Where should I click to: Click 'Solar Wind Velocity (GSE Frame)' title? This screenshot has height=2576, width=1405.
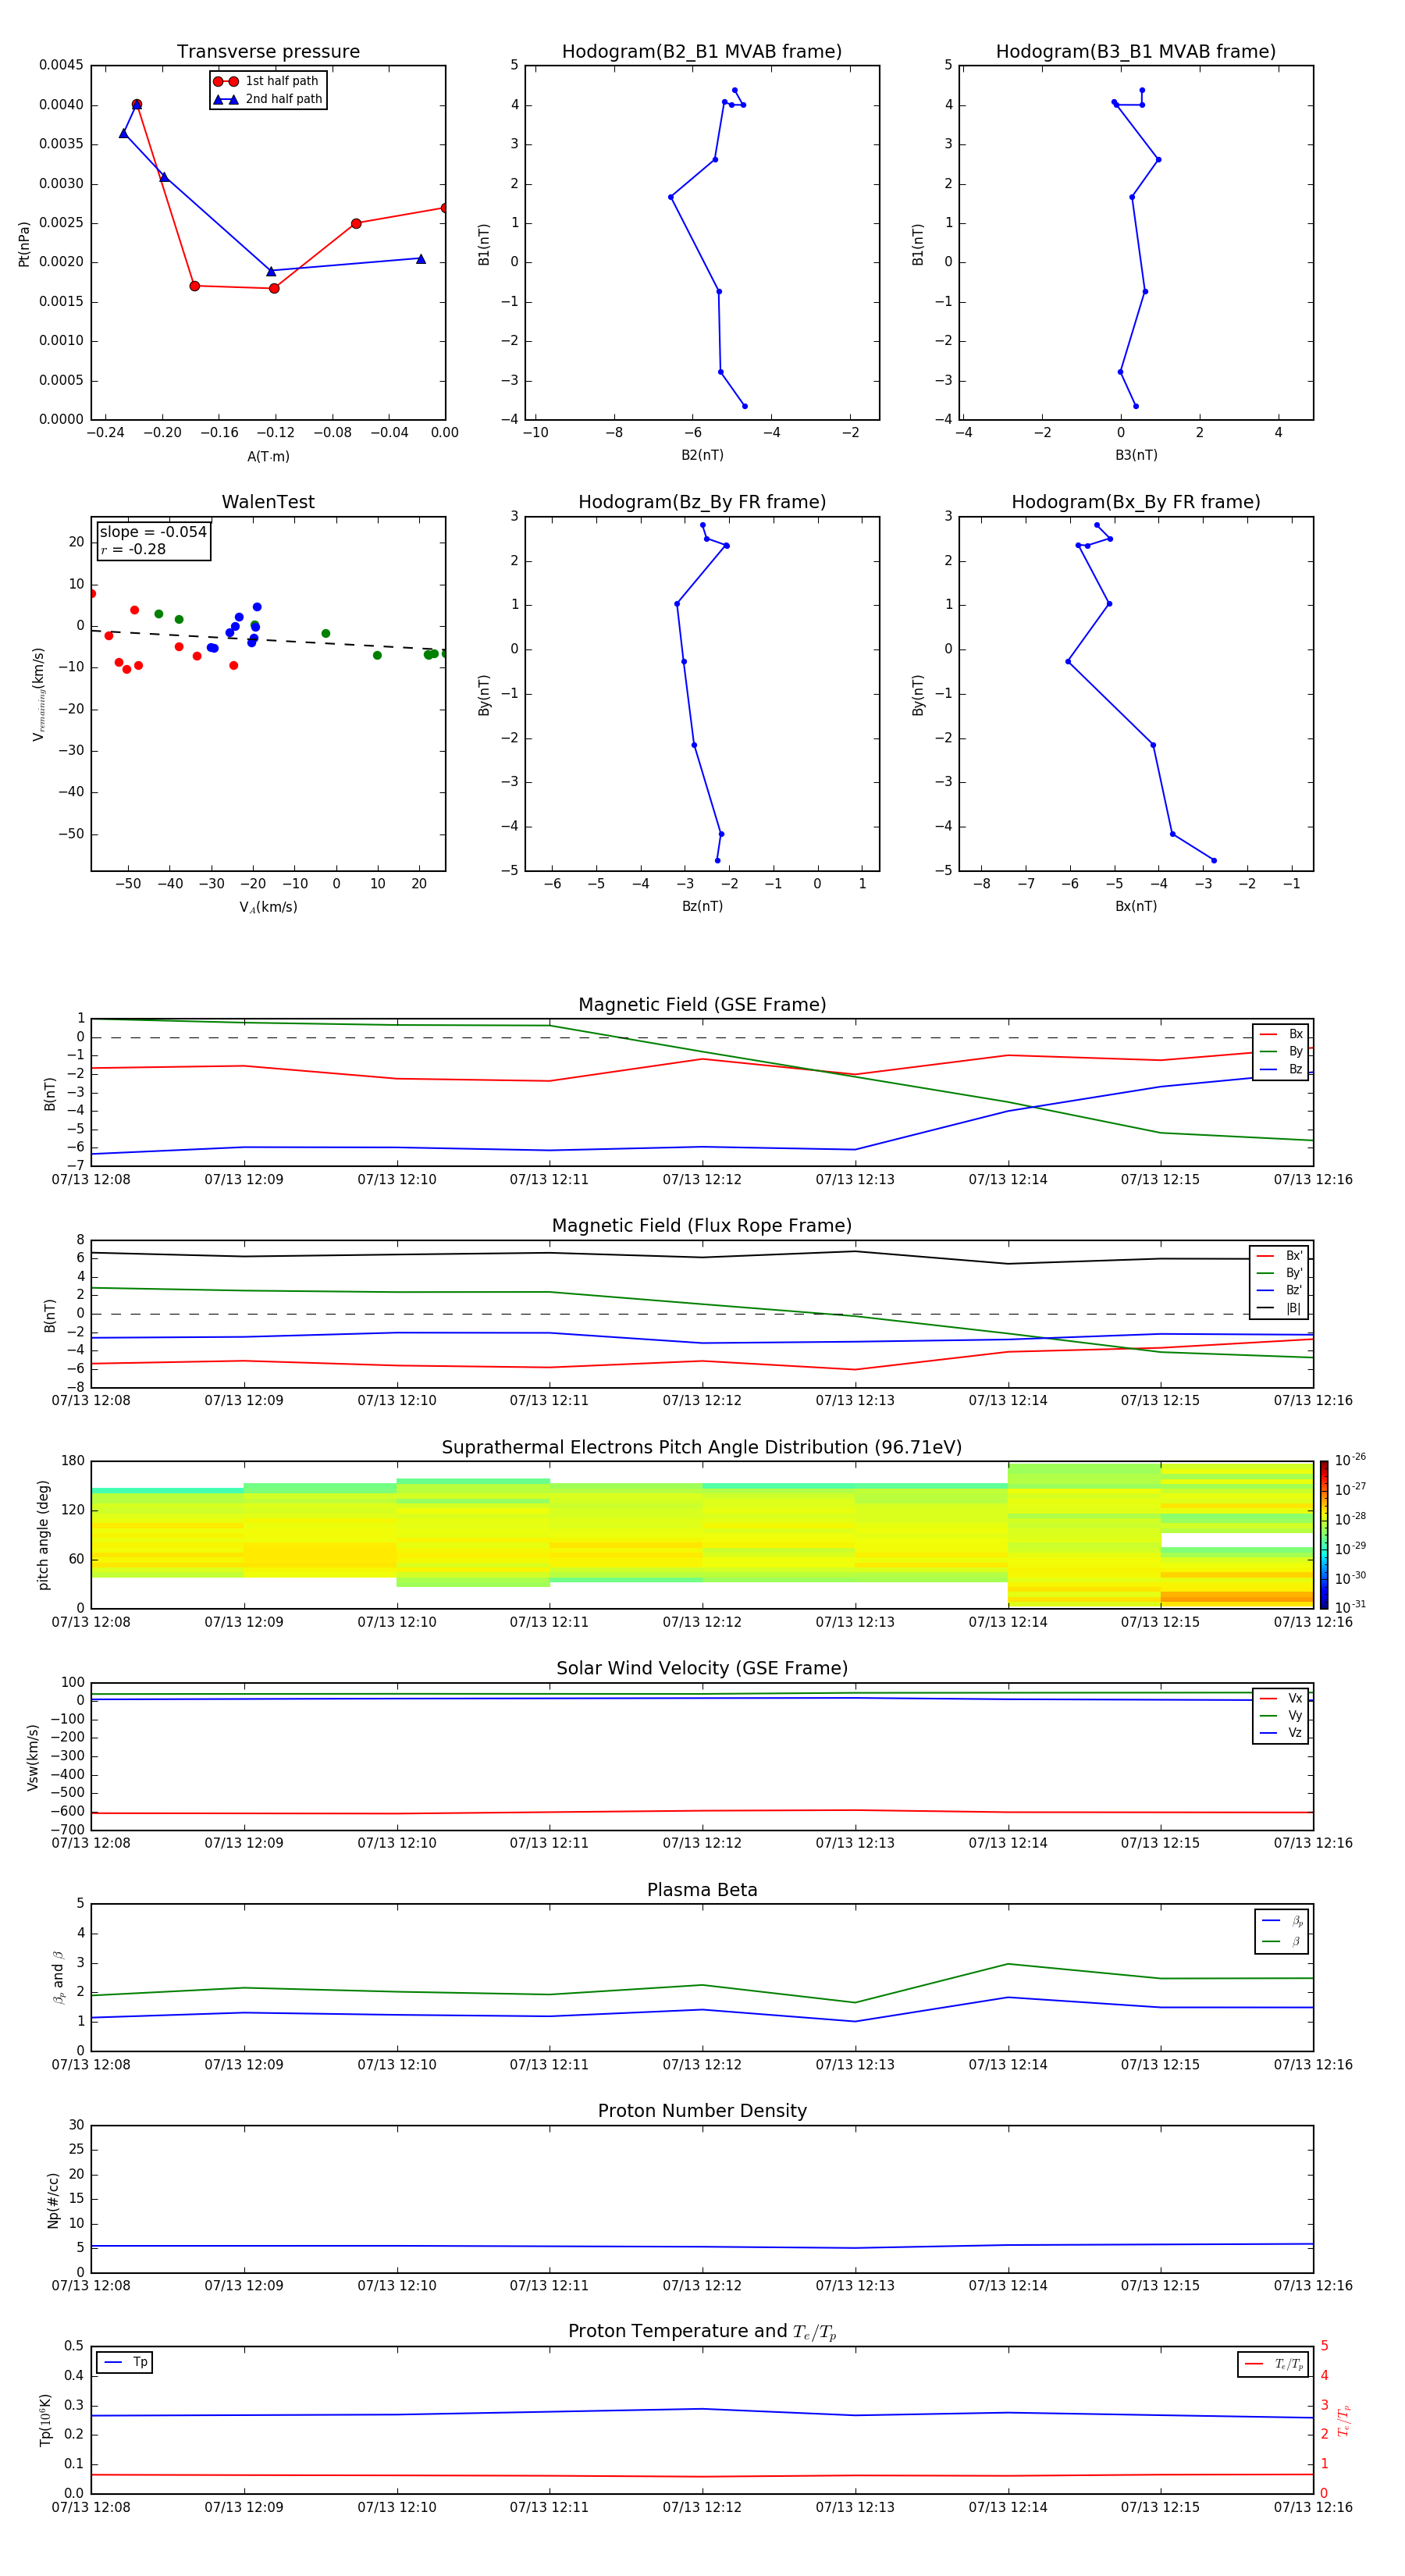(x=702, y=1668)
